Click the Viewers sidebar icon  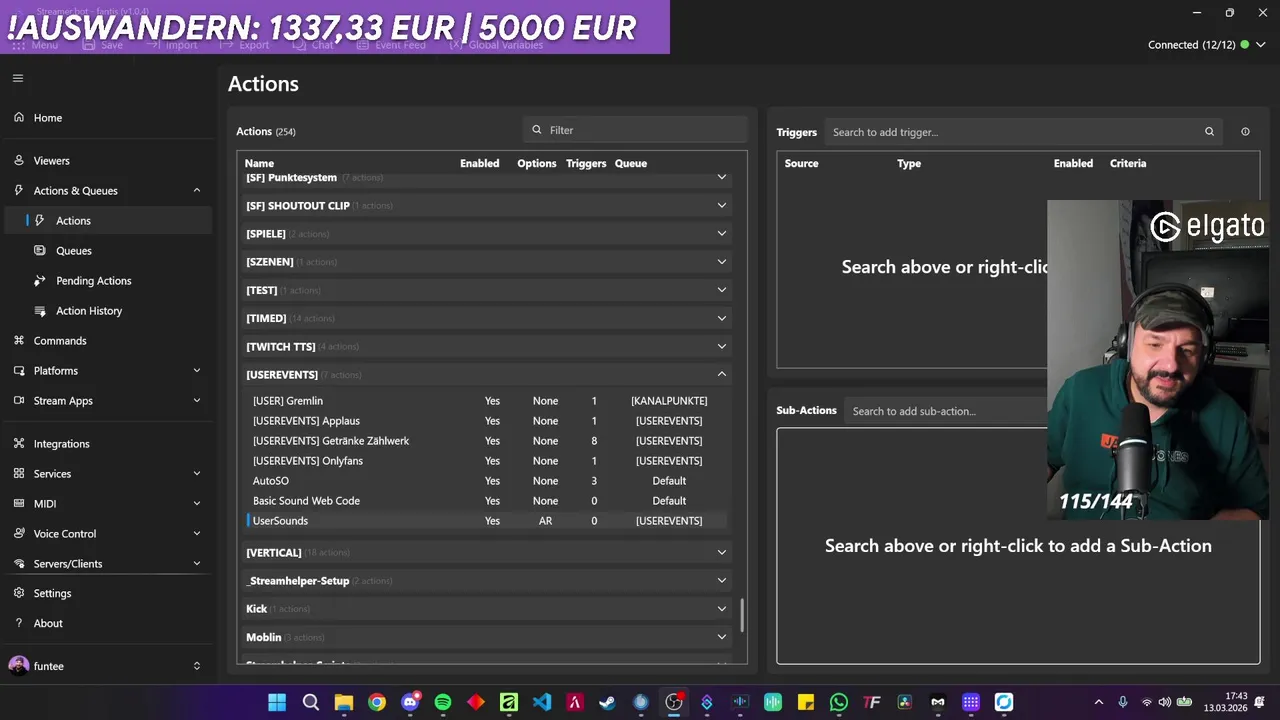pyautogui.click(x=19, y=160)
